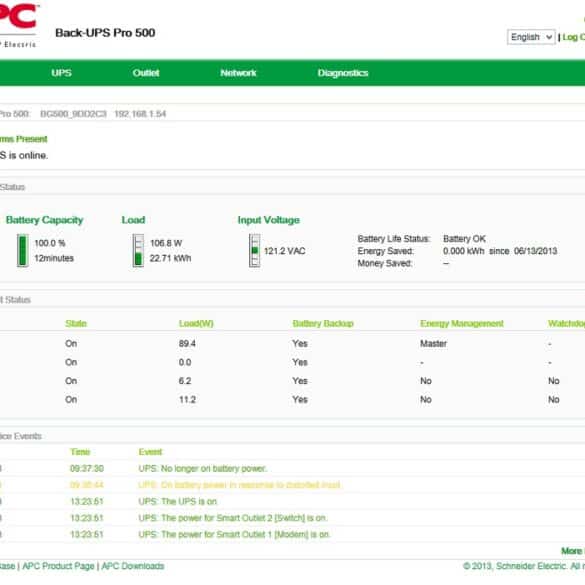The width and height of the screenshot is (585, 585).
Task: Click the Battery Life Status label
Action: (x=394, y=239)
